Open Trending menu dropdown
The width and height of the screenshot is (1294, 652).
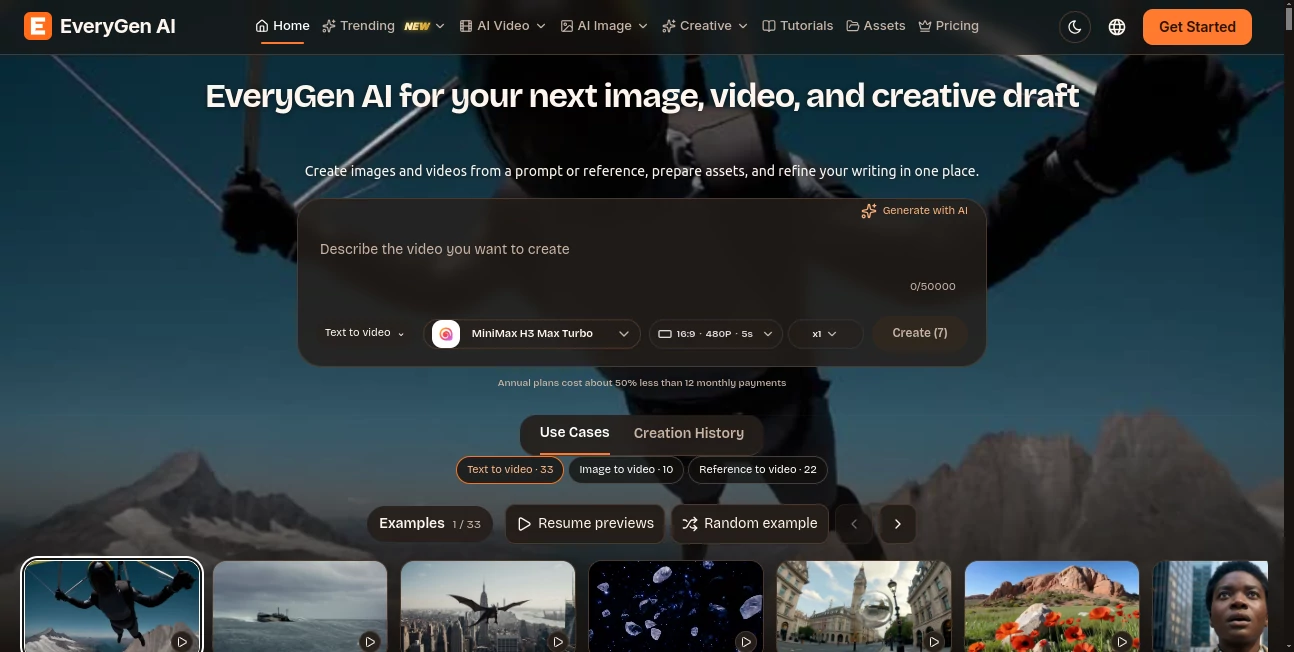tap(383, 26)
